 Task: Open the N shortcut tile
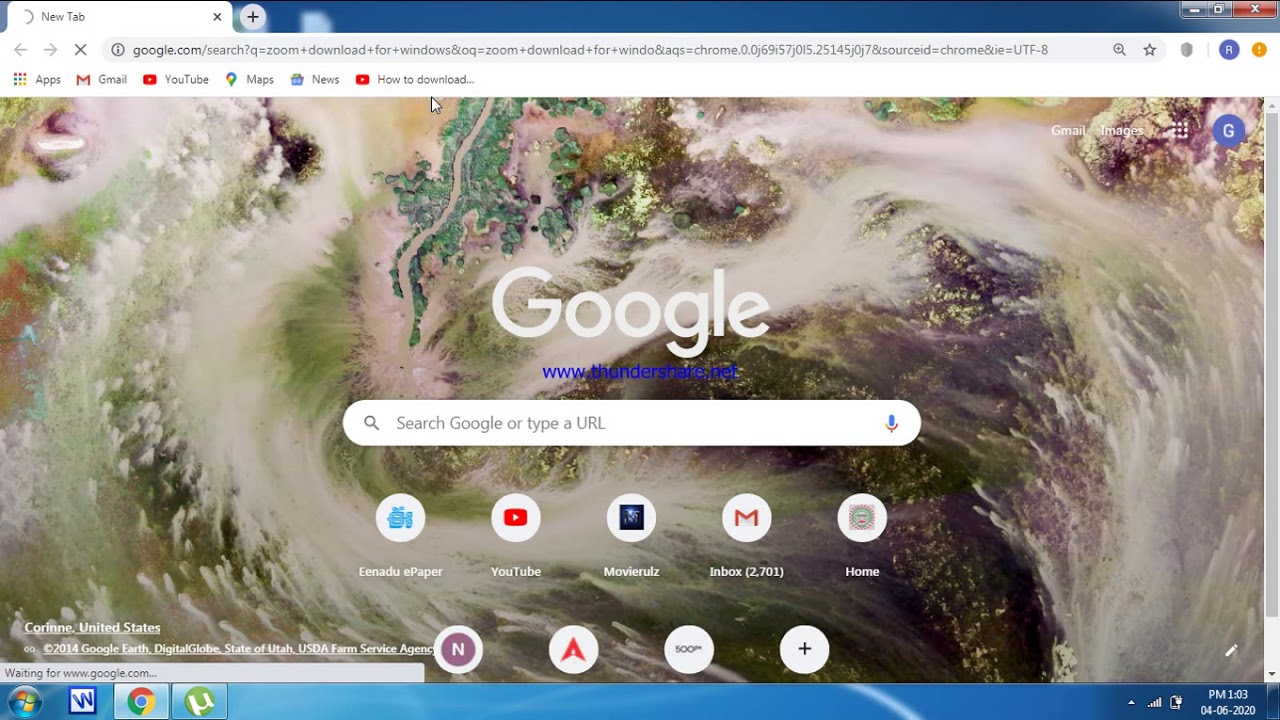point(458,649)
